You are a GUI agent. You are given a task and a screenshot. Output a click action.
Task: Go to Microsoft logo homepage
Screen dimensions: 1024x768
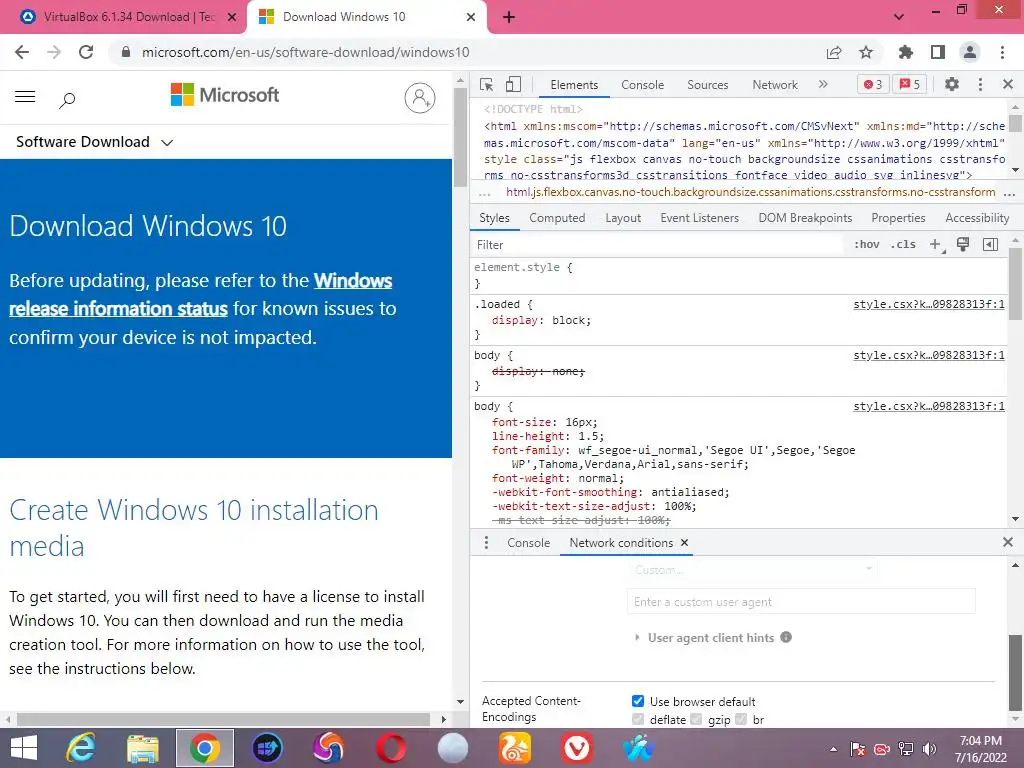225,95
